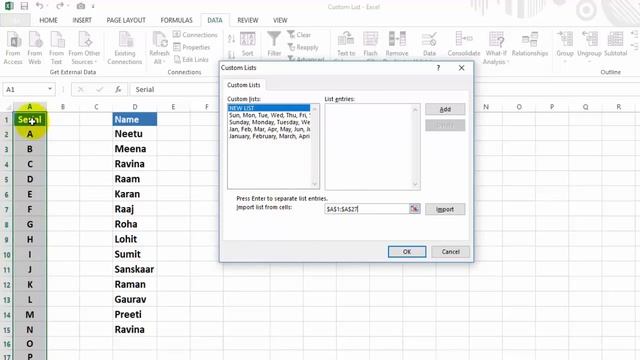Select column D header
This screenshot has width=640, height=360.
pyautogui.click(x=135, y=107)
